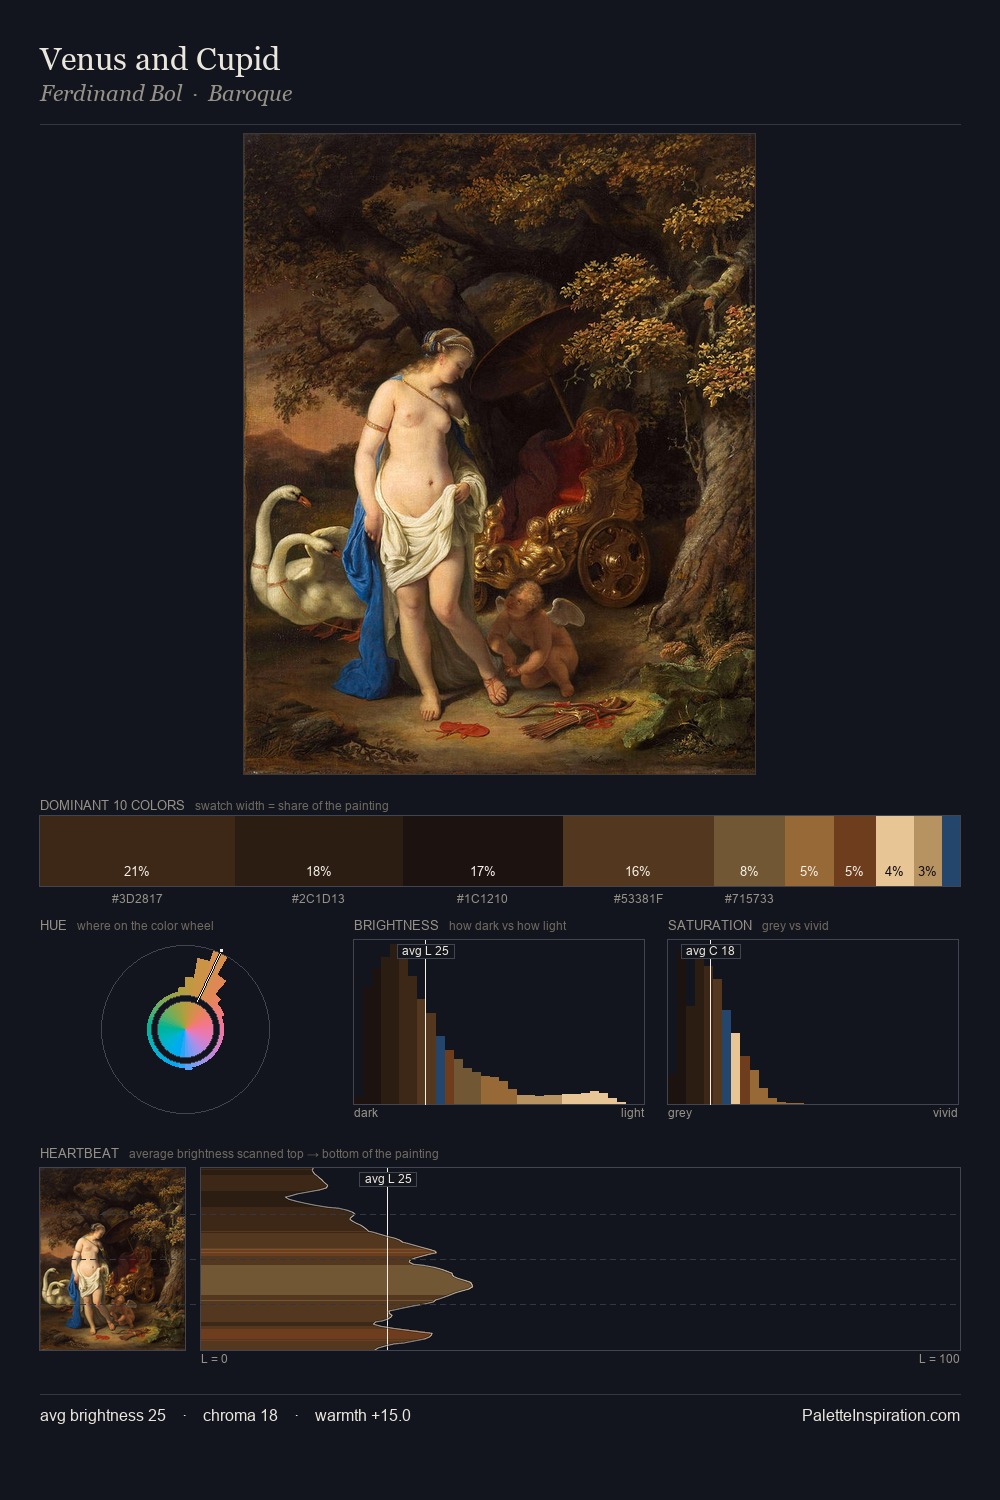Click "swatch width = share of the painting" caption
Image resolution: width=1000 pixels, height=1500 pixels.
click(x=292, y=806)
